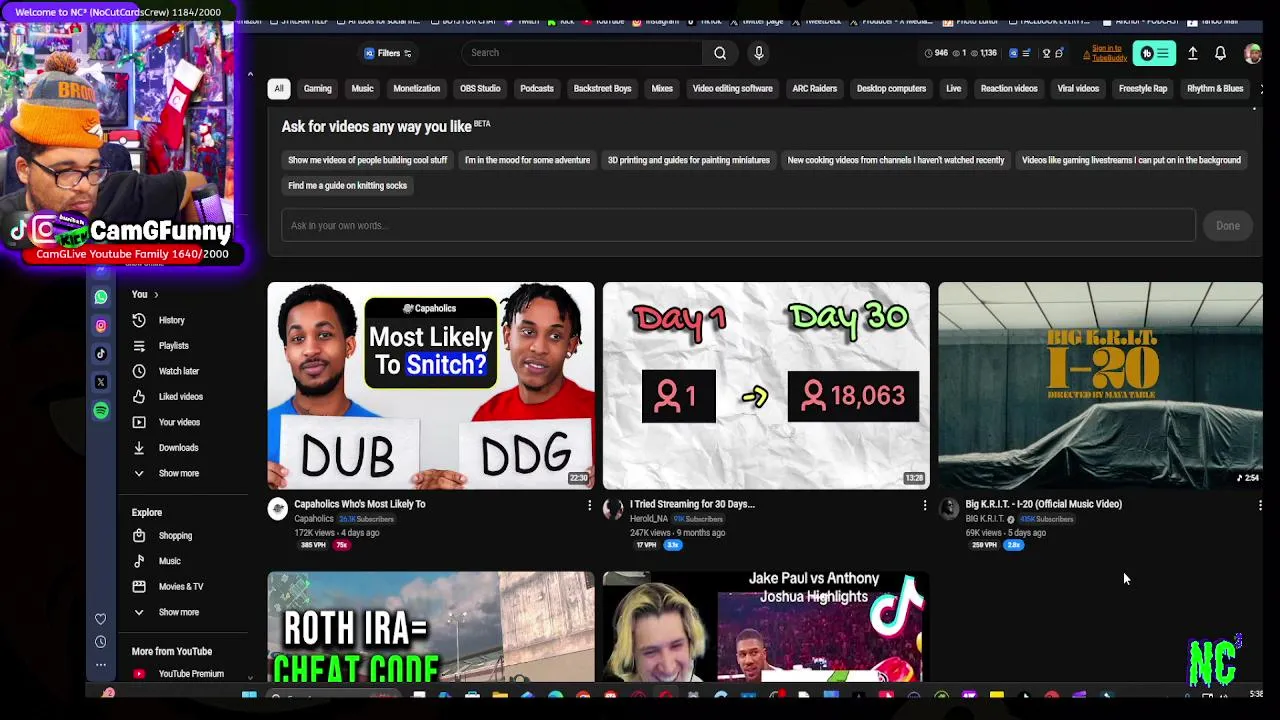Activate voice search microphone icon
Image resolution: width=1280 pixels, height=720 pixels.
[759, 53]
